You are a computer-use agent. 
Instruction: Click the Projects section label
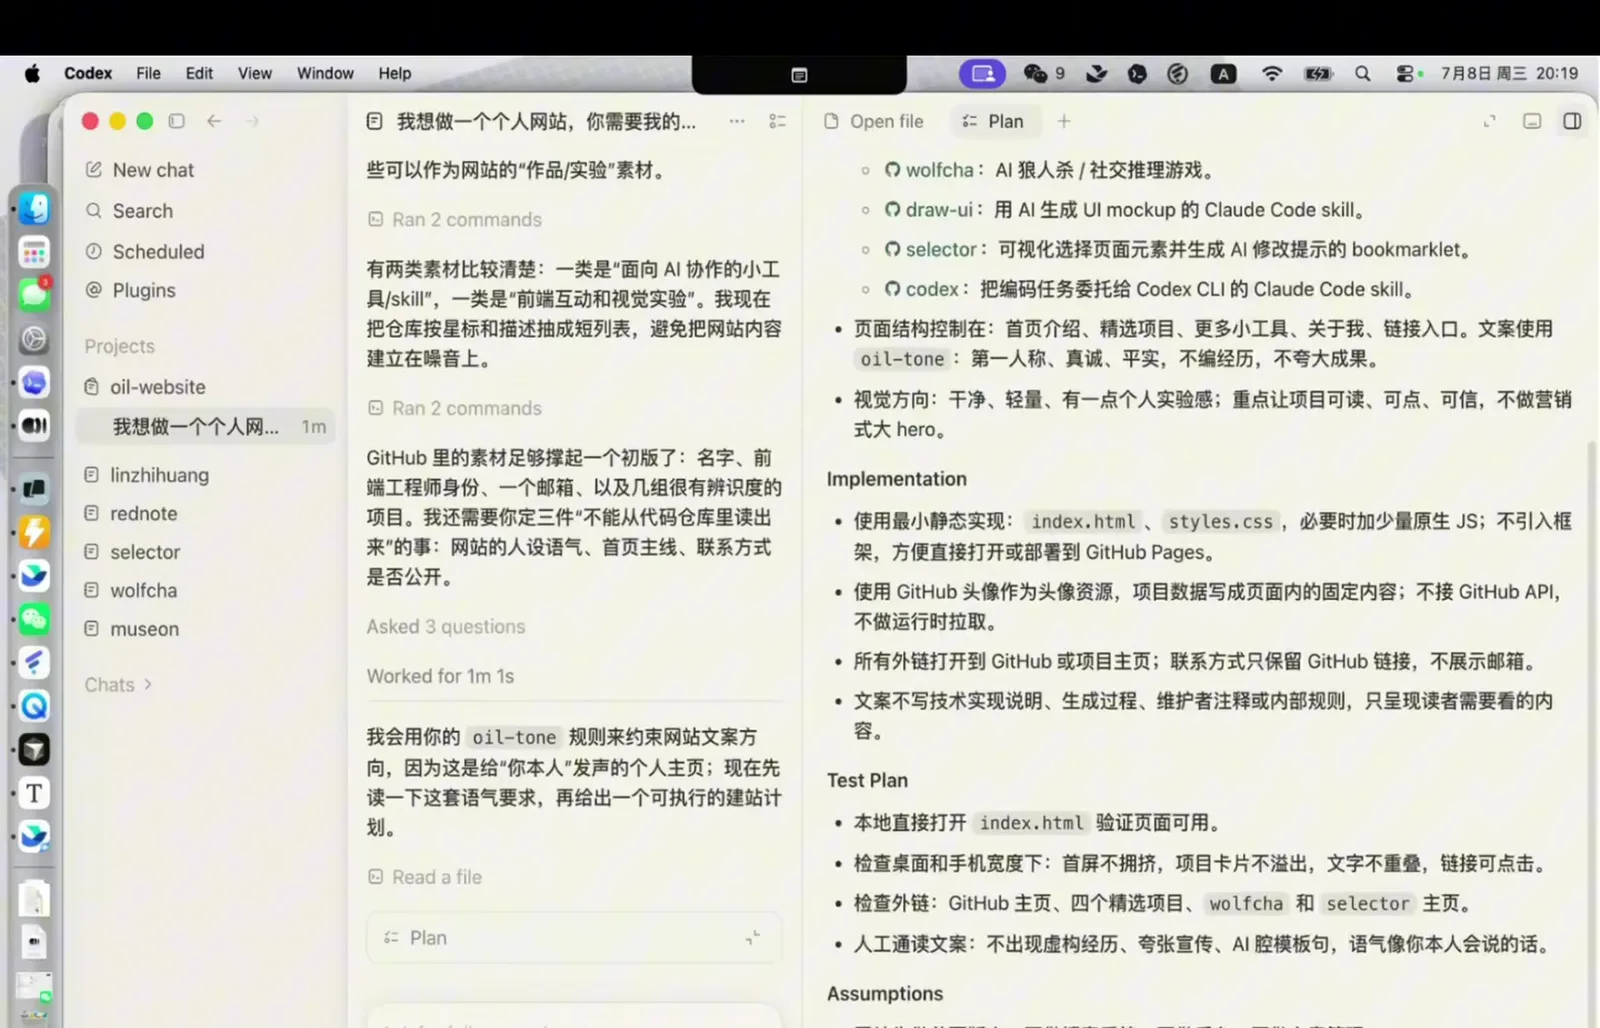point(120,346)
